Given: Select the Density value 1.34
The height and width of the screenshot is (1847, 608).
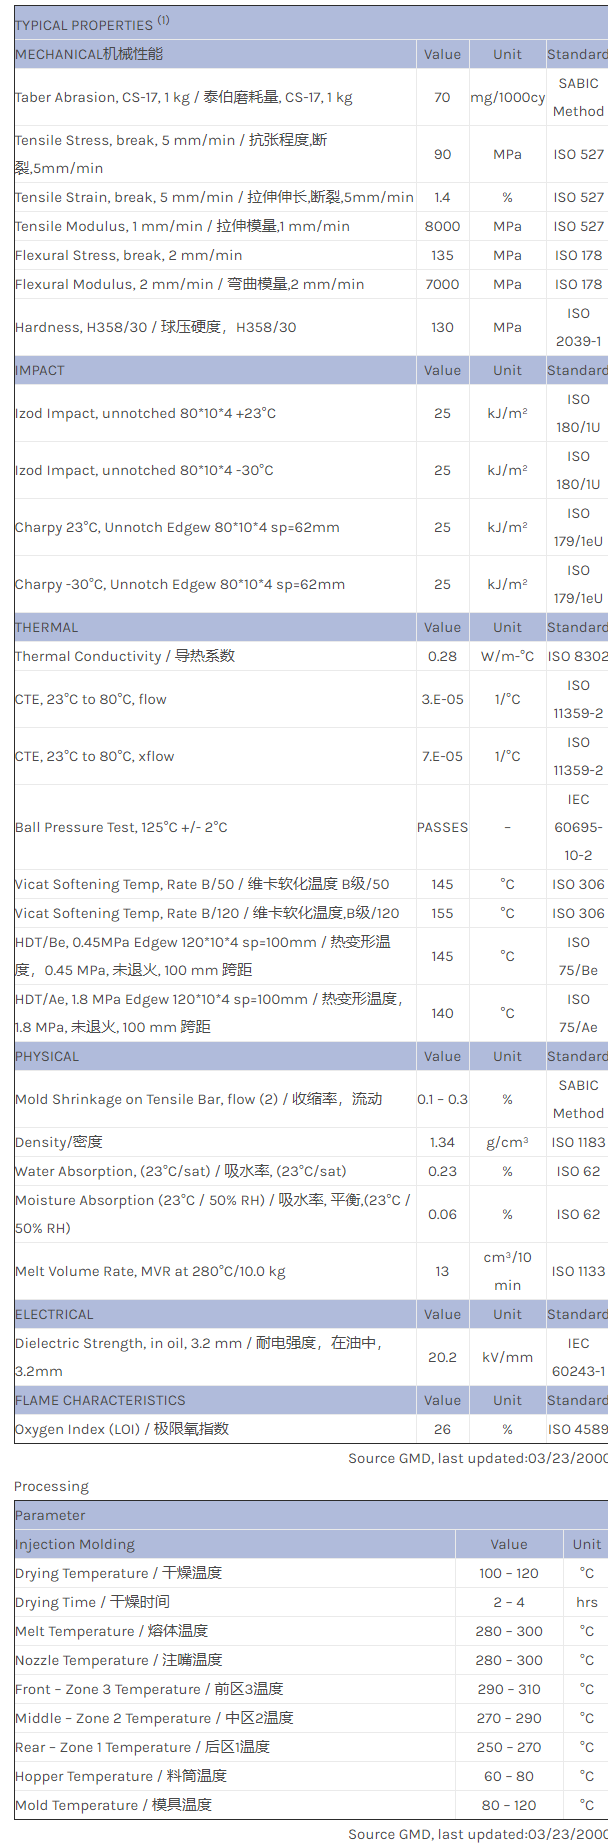Looking at the screenshot, I should click(x=442, y=1143).
